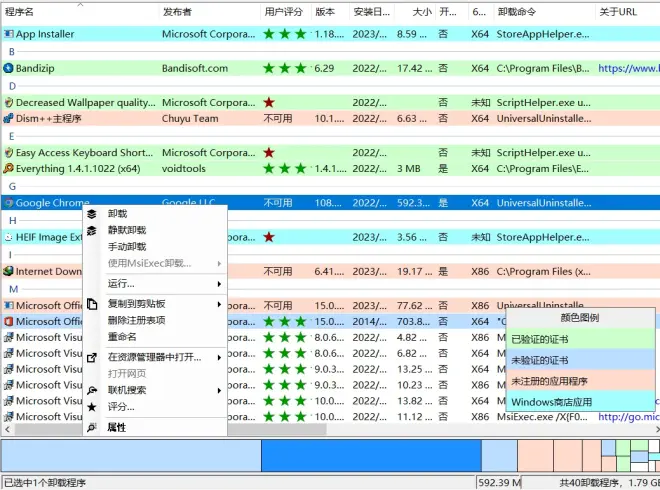This screenshot has width=660, height=490.
Task: Click the Internet Download Manager icon
Action: pyautogui.click(x=8, y=272)
